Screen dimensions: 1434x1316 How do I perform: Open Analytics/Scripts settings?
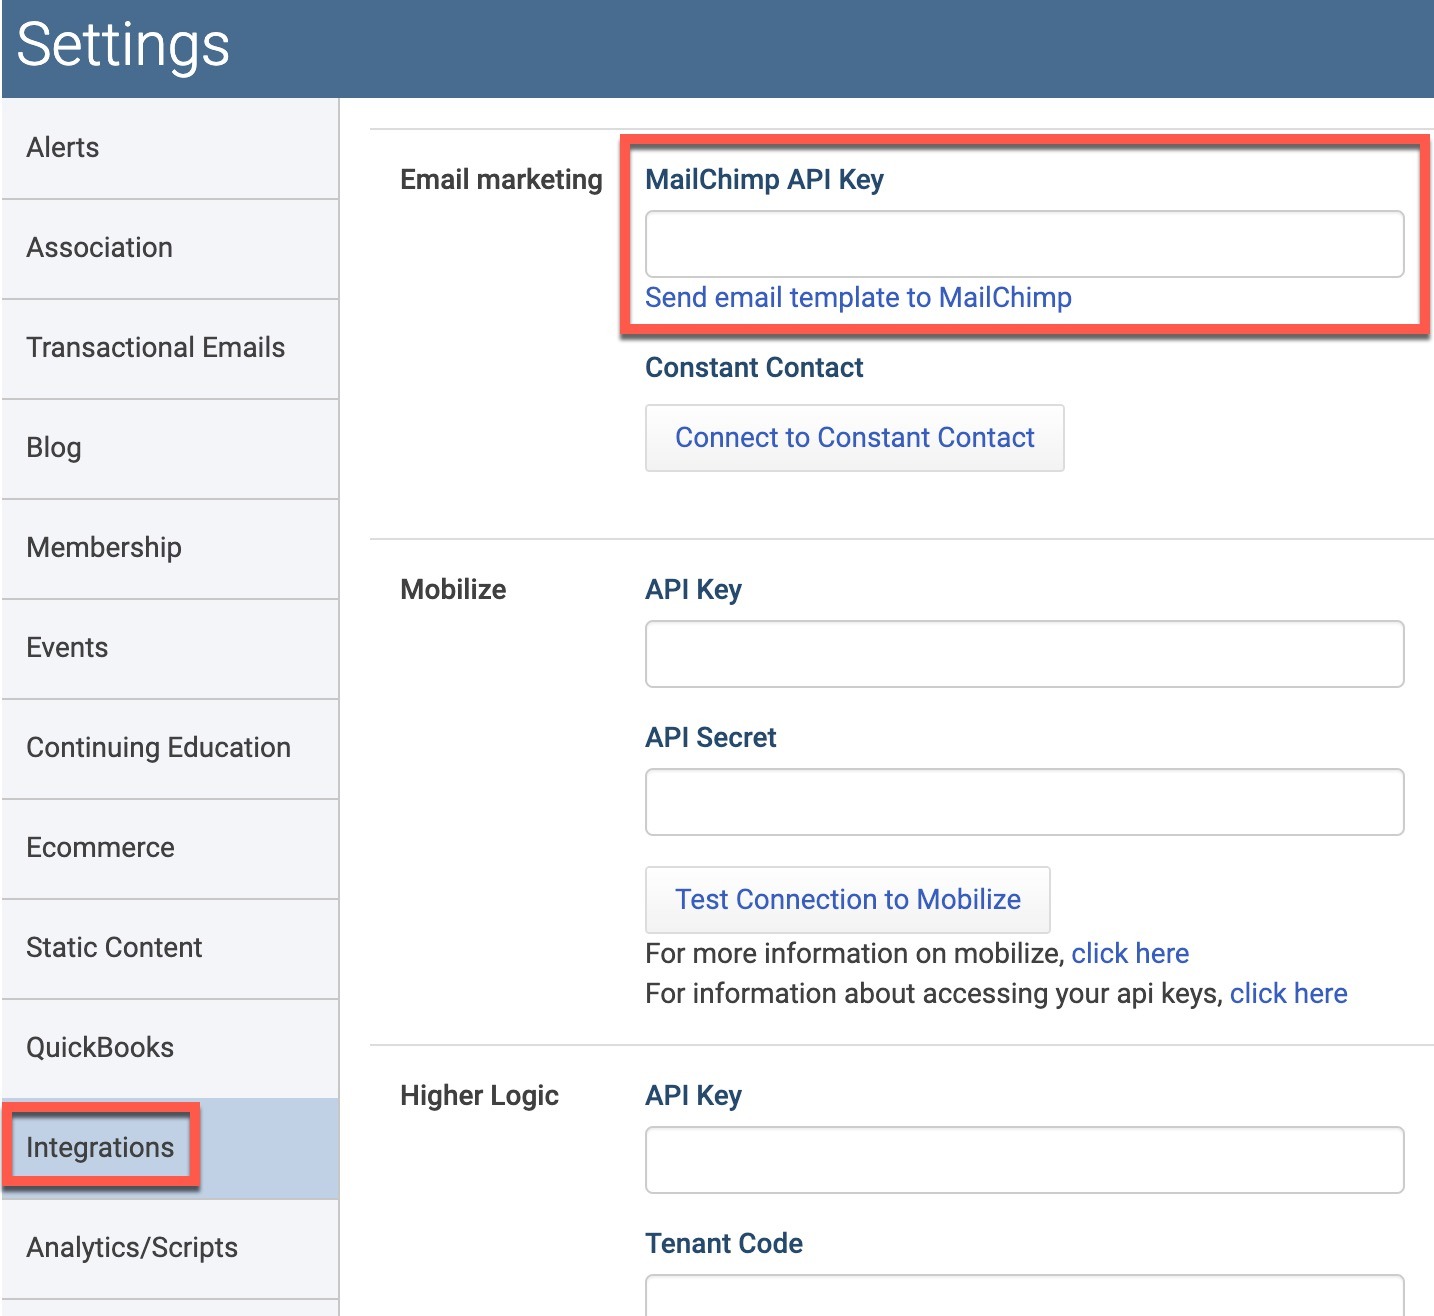(170, 1248)
